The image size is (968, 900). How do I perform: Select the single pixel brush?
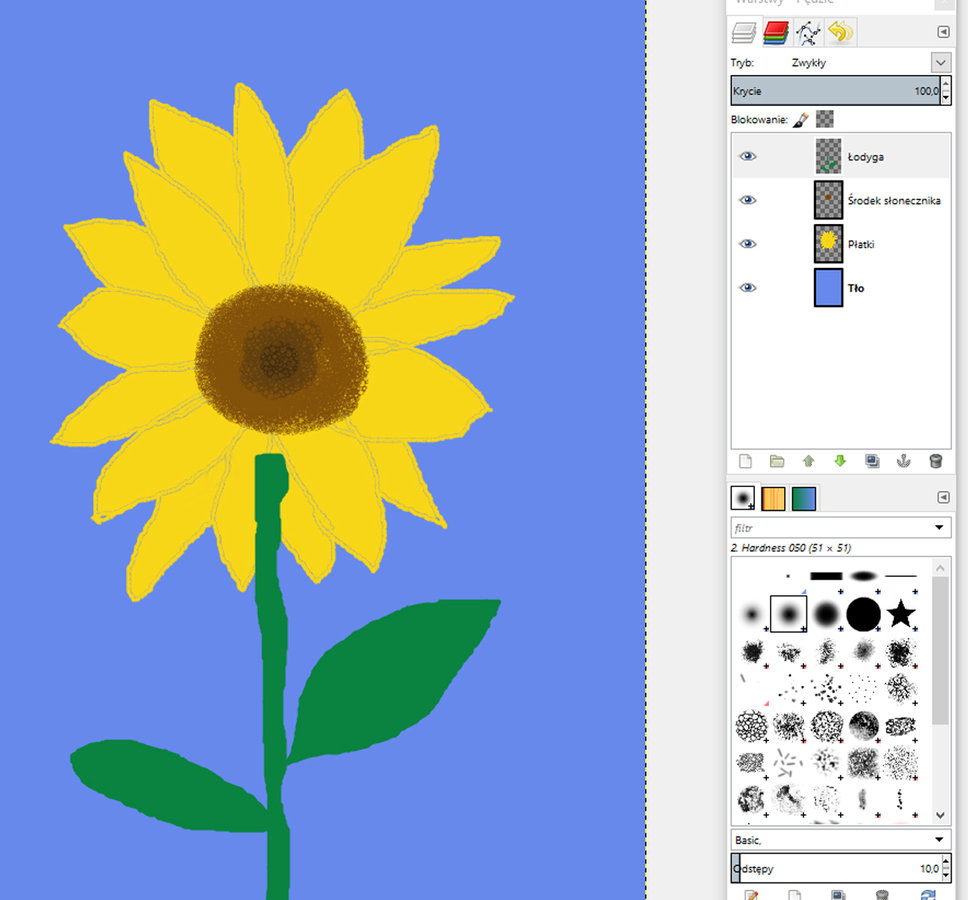[x=788, y=577]
